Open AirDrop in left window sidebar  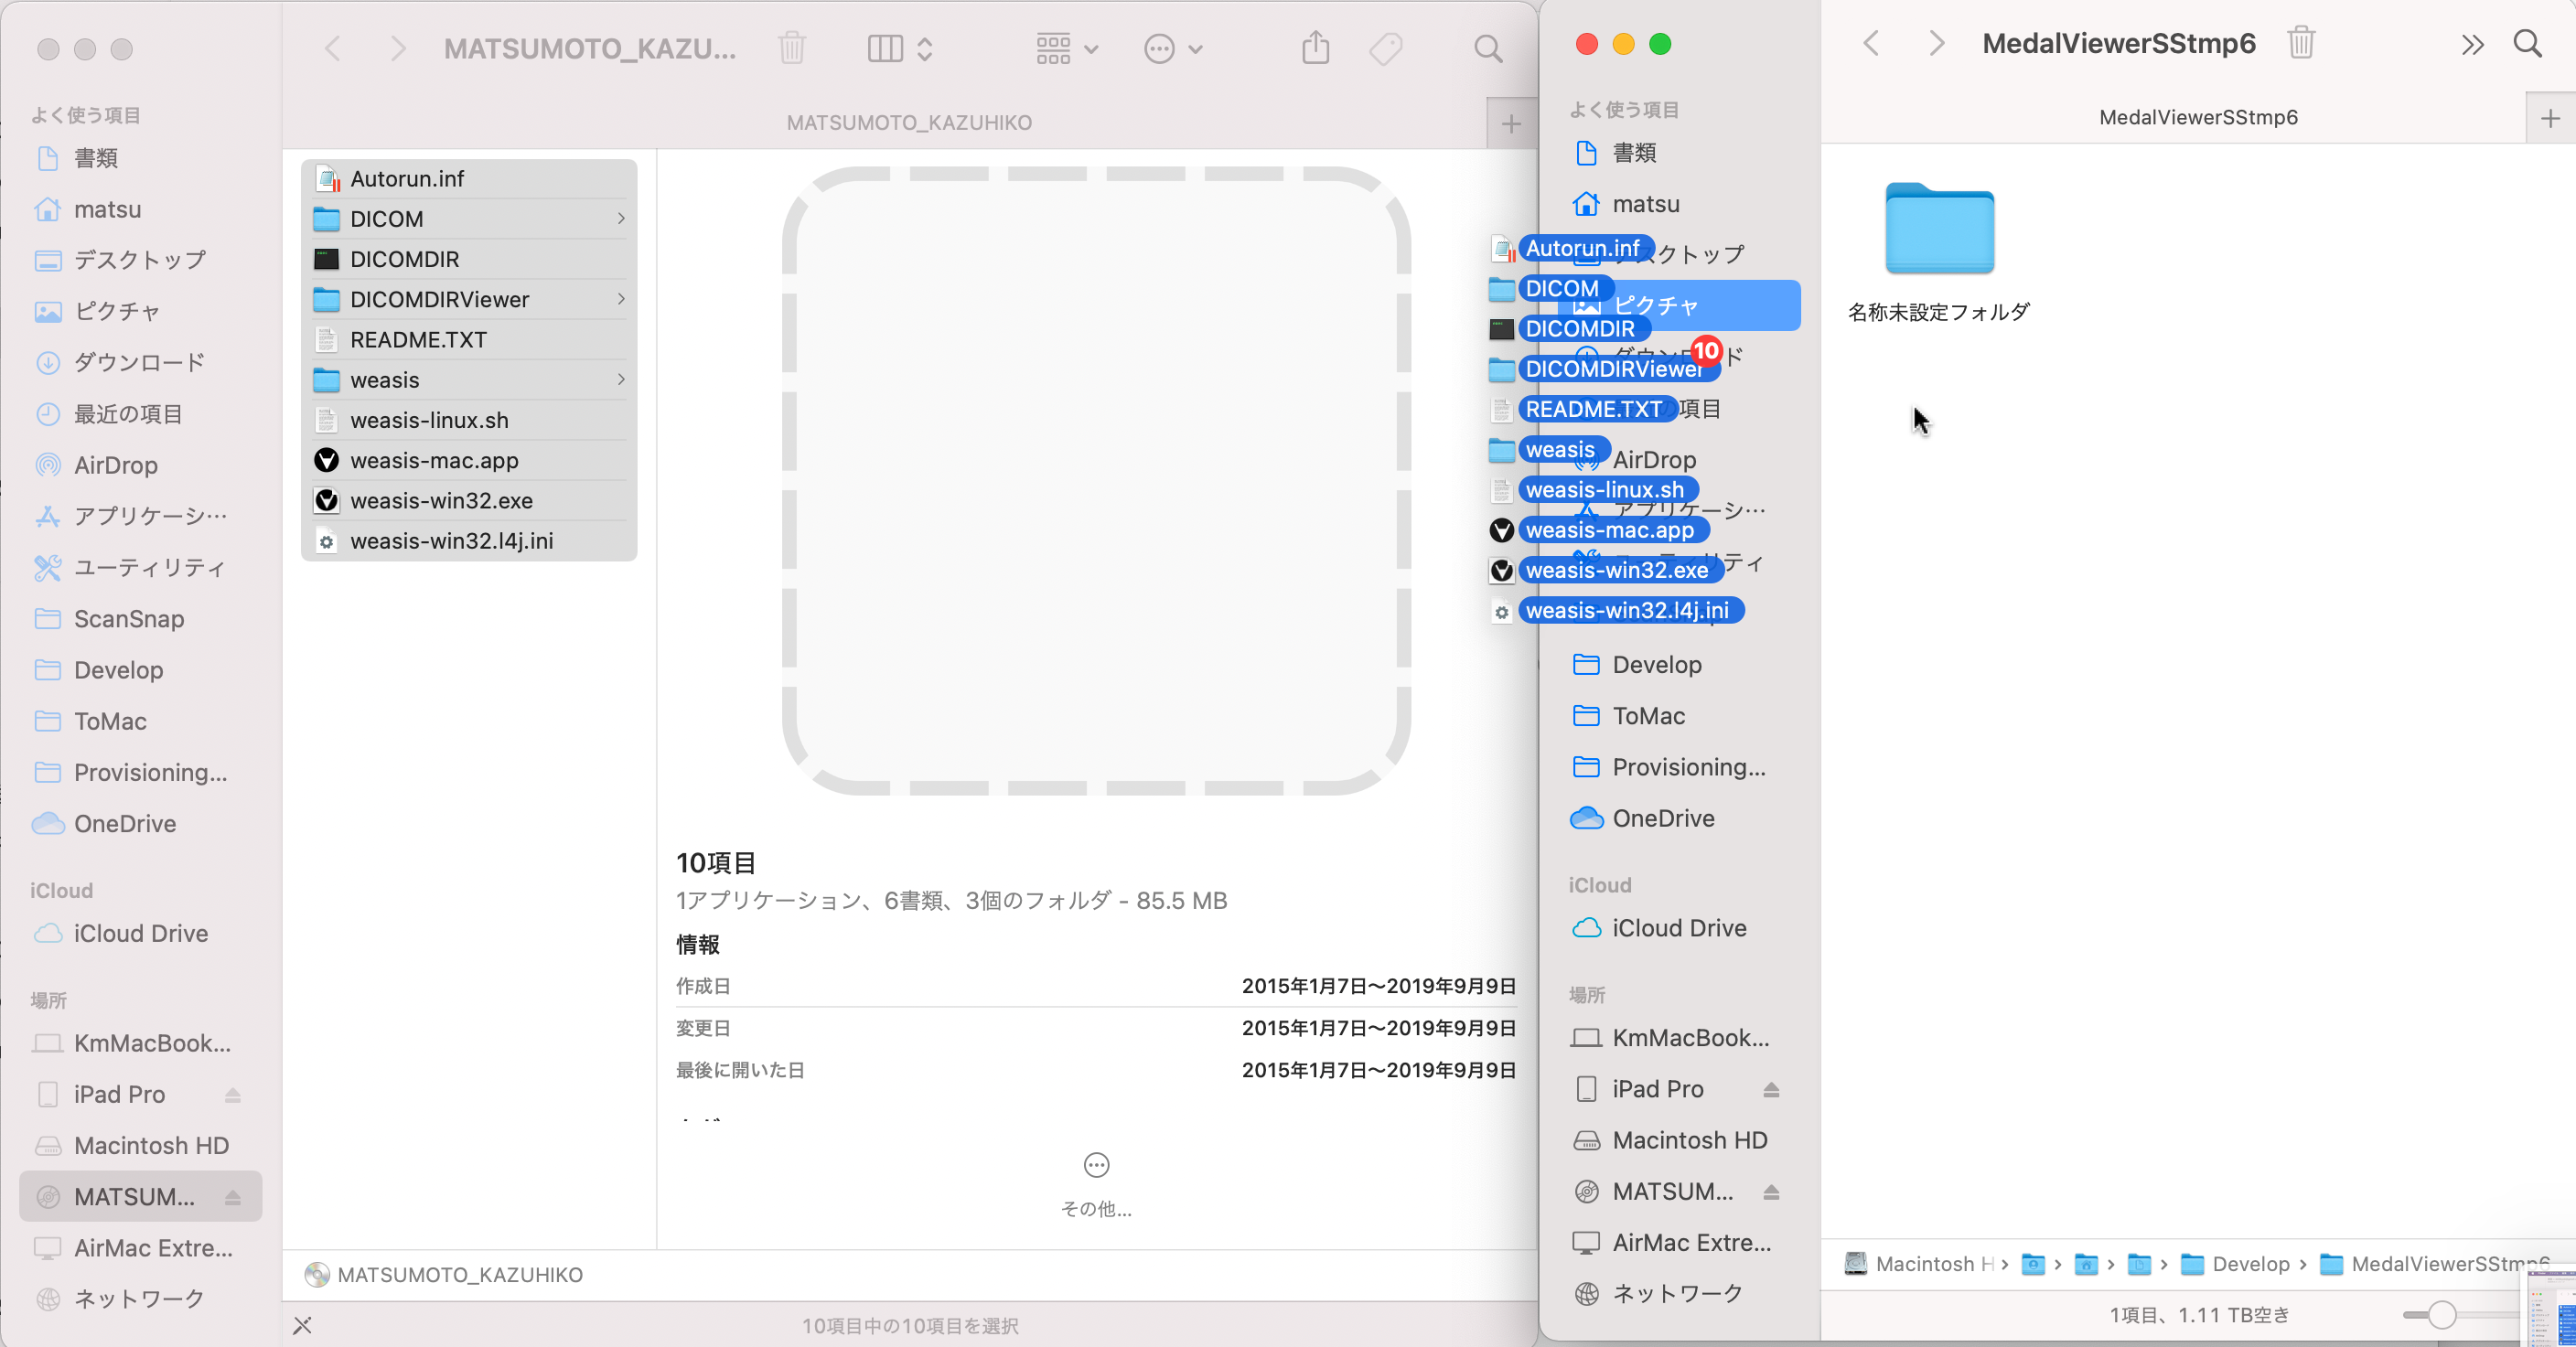[x=141, y=465]
